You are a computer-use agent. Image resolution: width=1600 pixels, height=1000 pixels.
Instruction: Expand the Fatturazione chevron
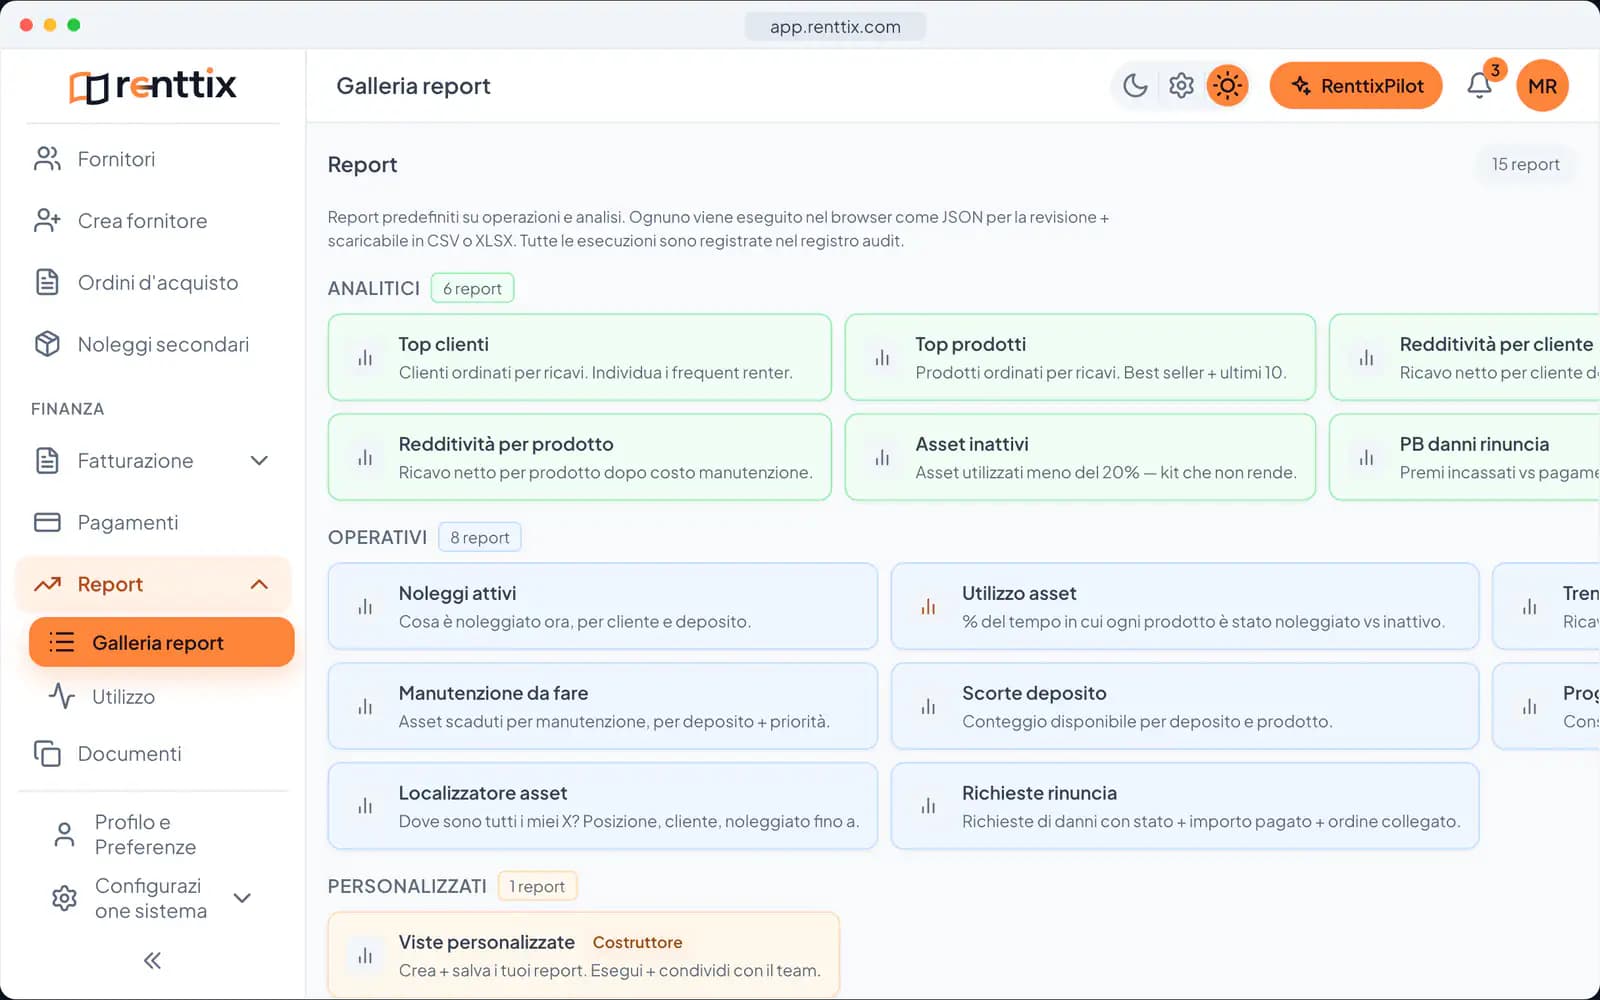pyautogui.click(x=259, y=461)
